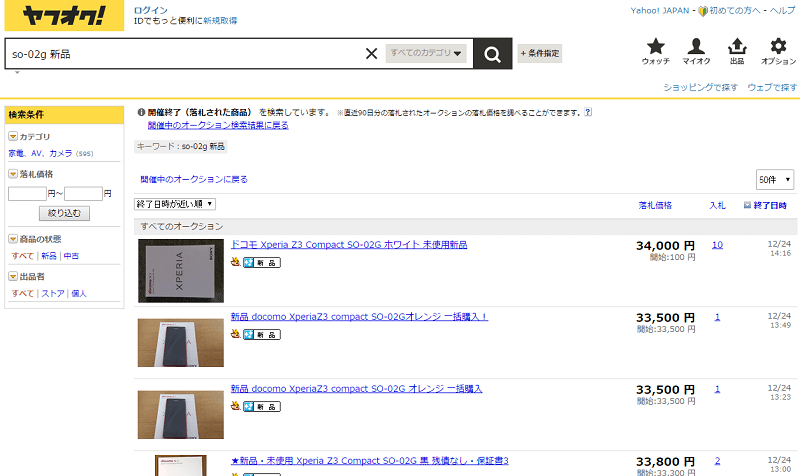Viewport: 800px width, 476px height.
Task: Click the help question mark icon
Action: [588, 112]
